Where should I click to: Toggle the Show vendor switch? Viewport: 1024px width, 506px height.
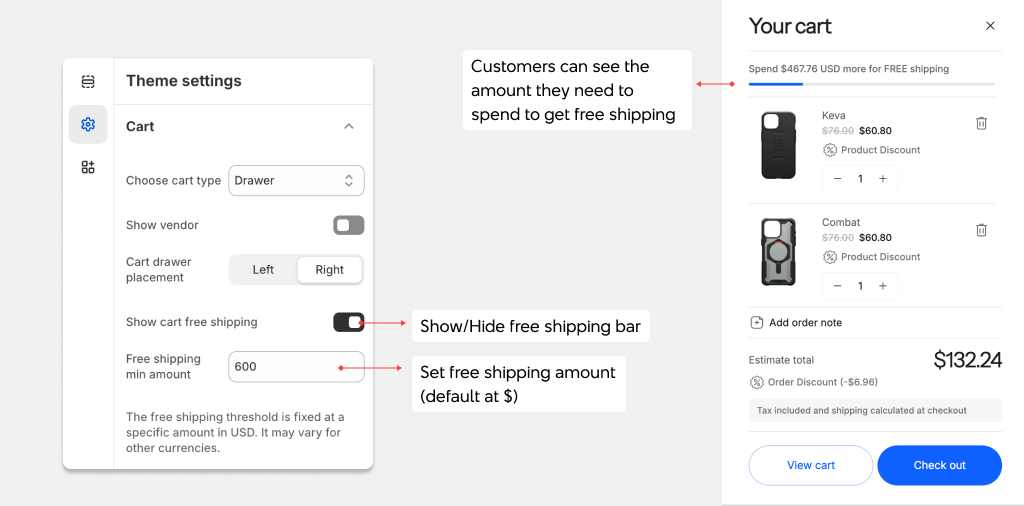[349, 225]
